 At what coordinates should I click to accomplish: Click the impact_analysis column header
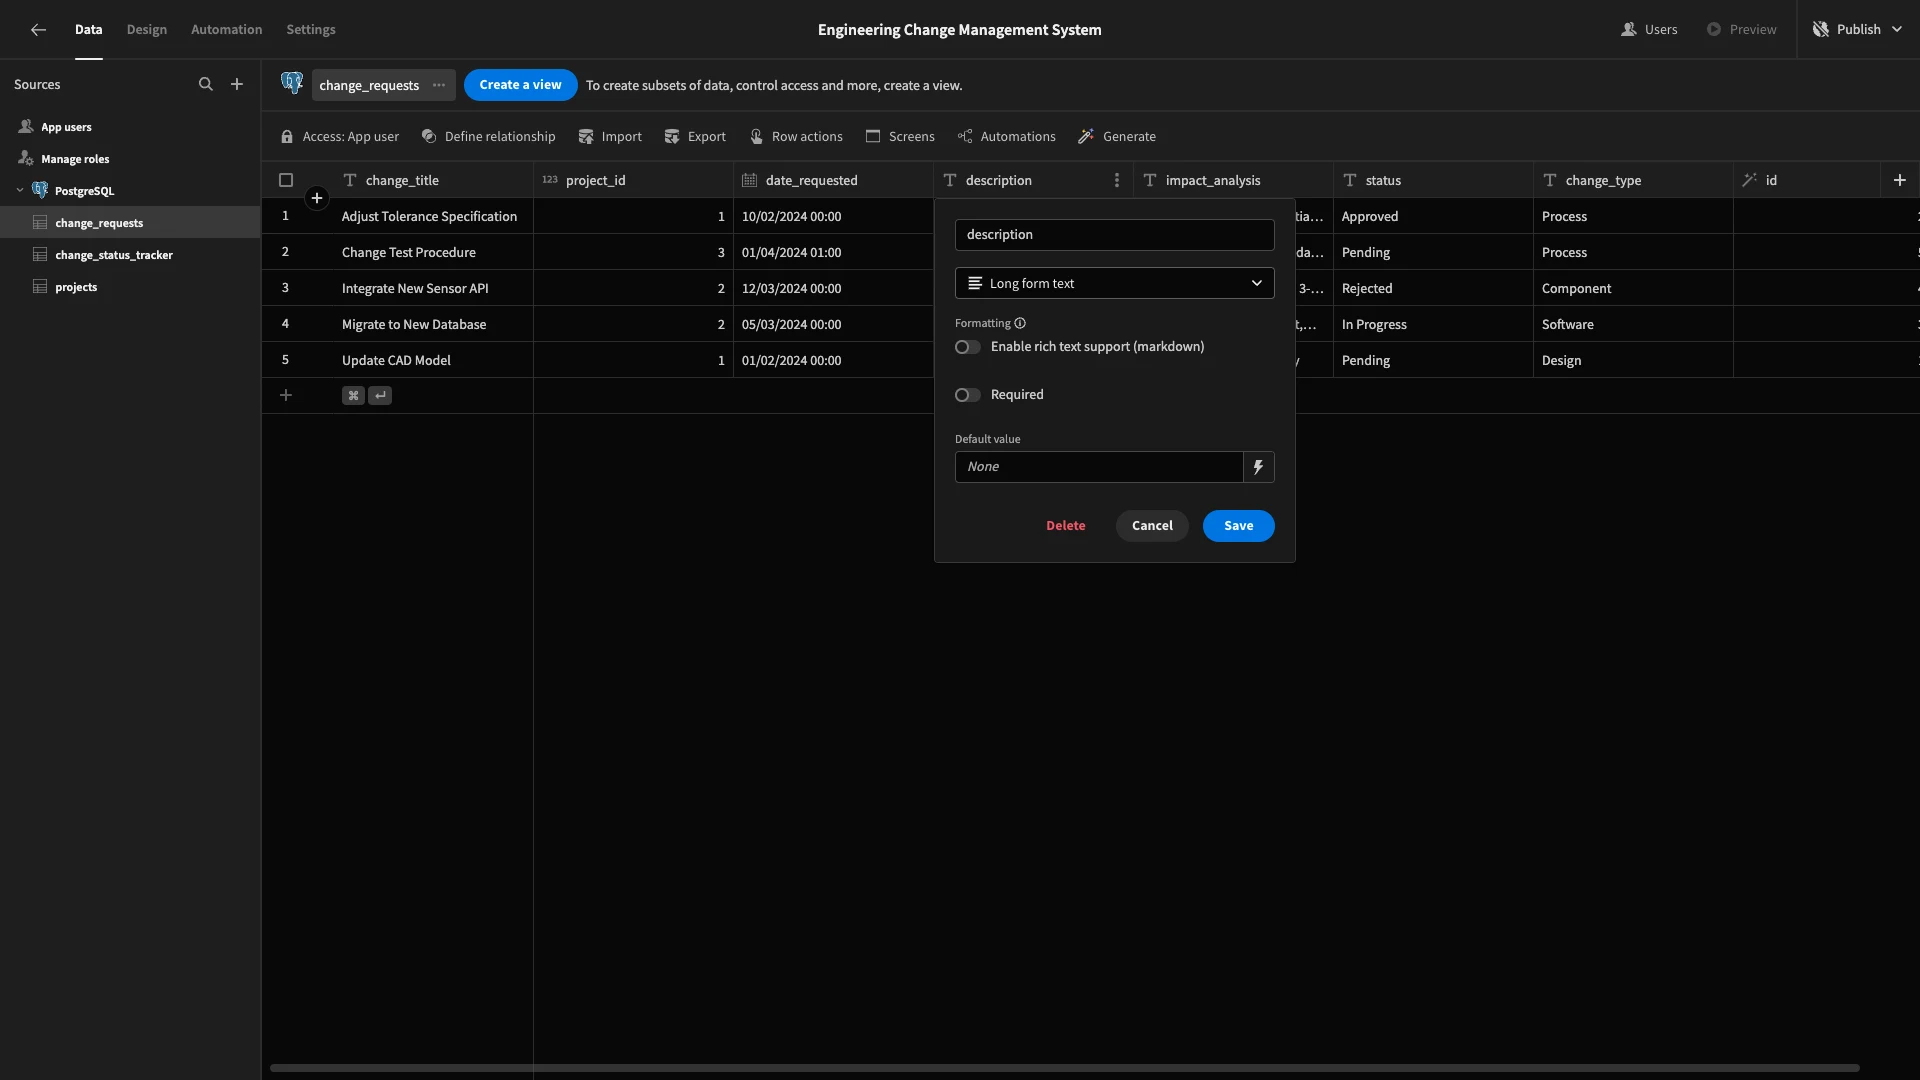(x=1233, y=181)
